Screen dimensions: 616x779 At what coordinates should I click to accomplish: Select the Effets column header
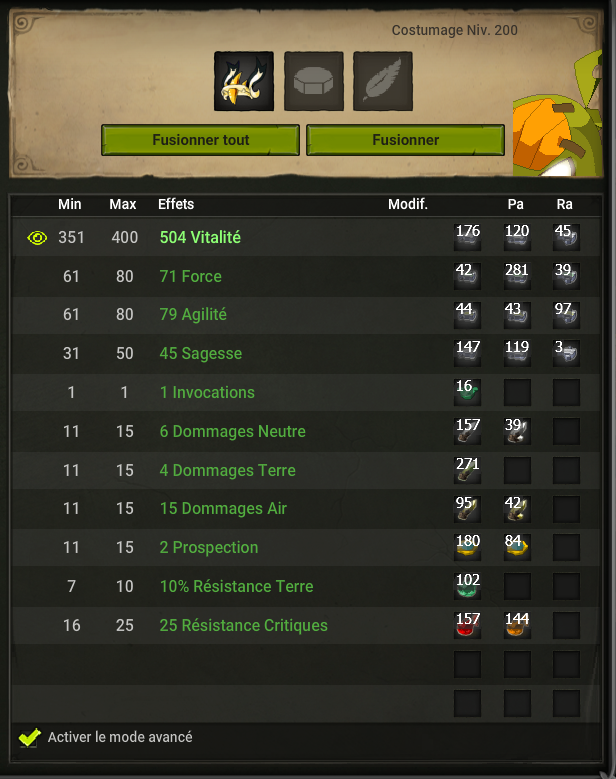(x=176, y=204)
